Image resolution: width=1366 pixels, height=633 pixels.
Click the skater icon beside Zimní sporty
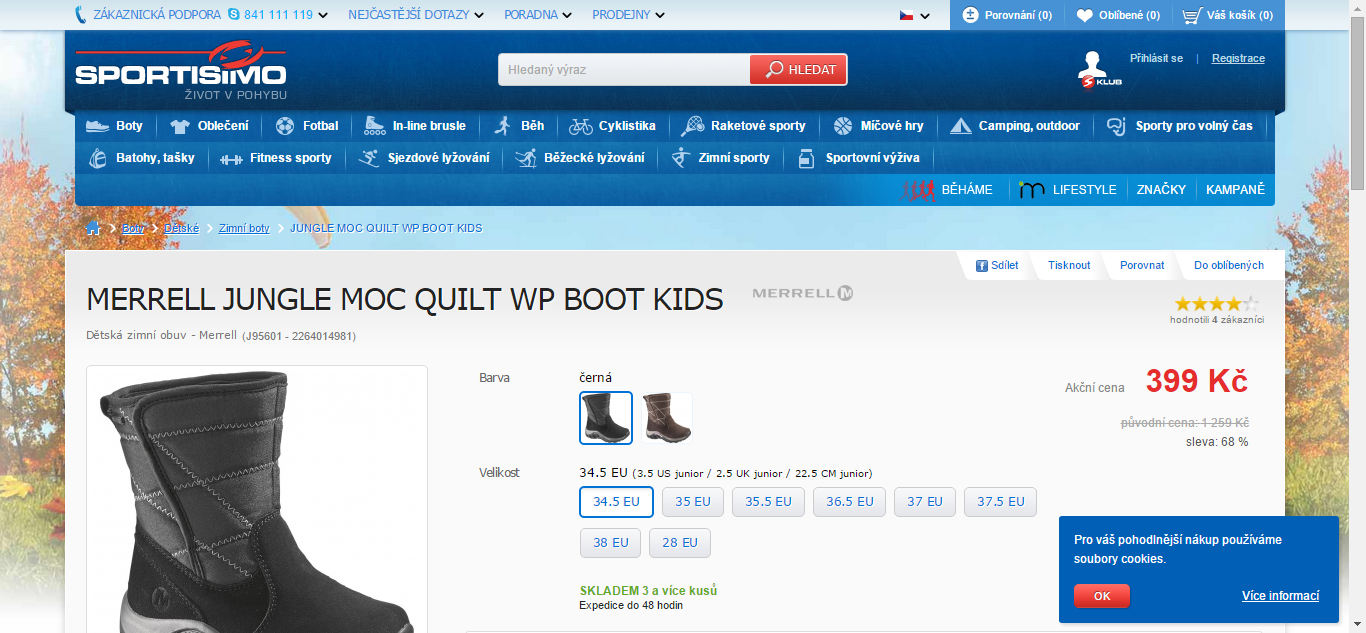681,157
